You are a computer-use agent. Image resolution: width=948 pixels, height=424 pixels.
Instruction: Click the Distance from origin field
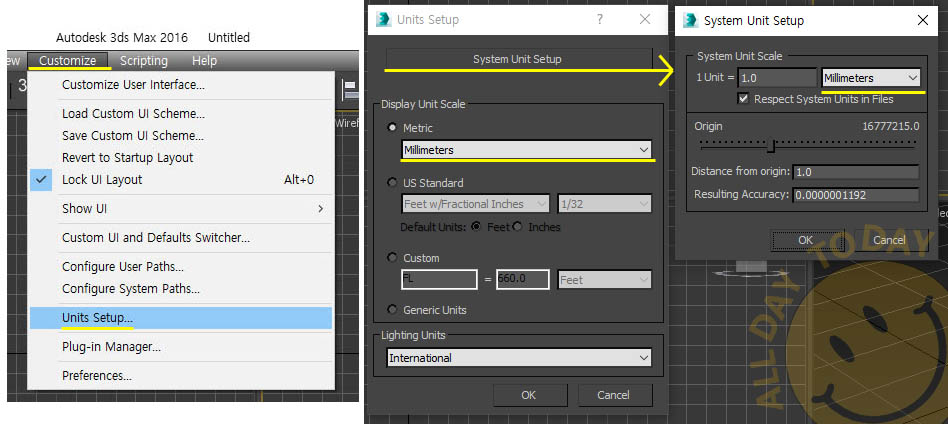855,172
